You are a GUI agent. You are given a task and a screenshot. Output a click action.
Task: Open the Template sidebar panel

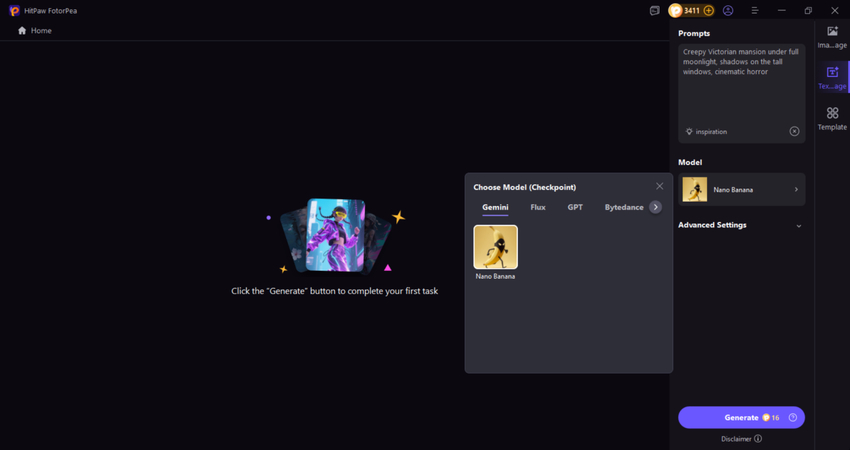pyautogui.click(x=832, y=118)
